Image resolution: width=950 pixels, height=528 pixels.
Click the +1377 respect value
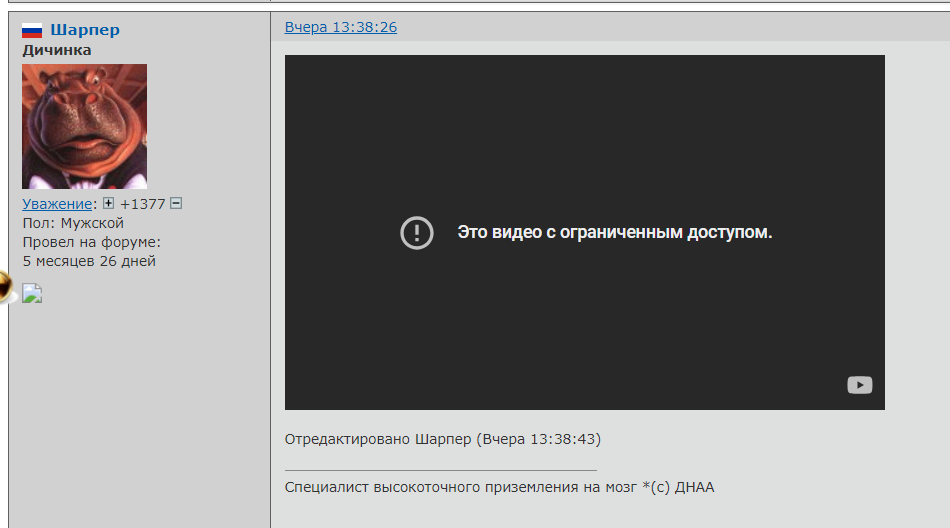pyautogui.click(x=142, y=204)
